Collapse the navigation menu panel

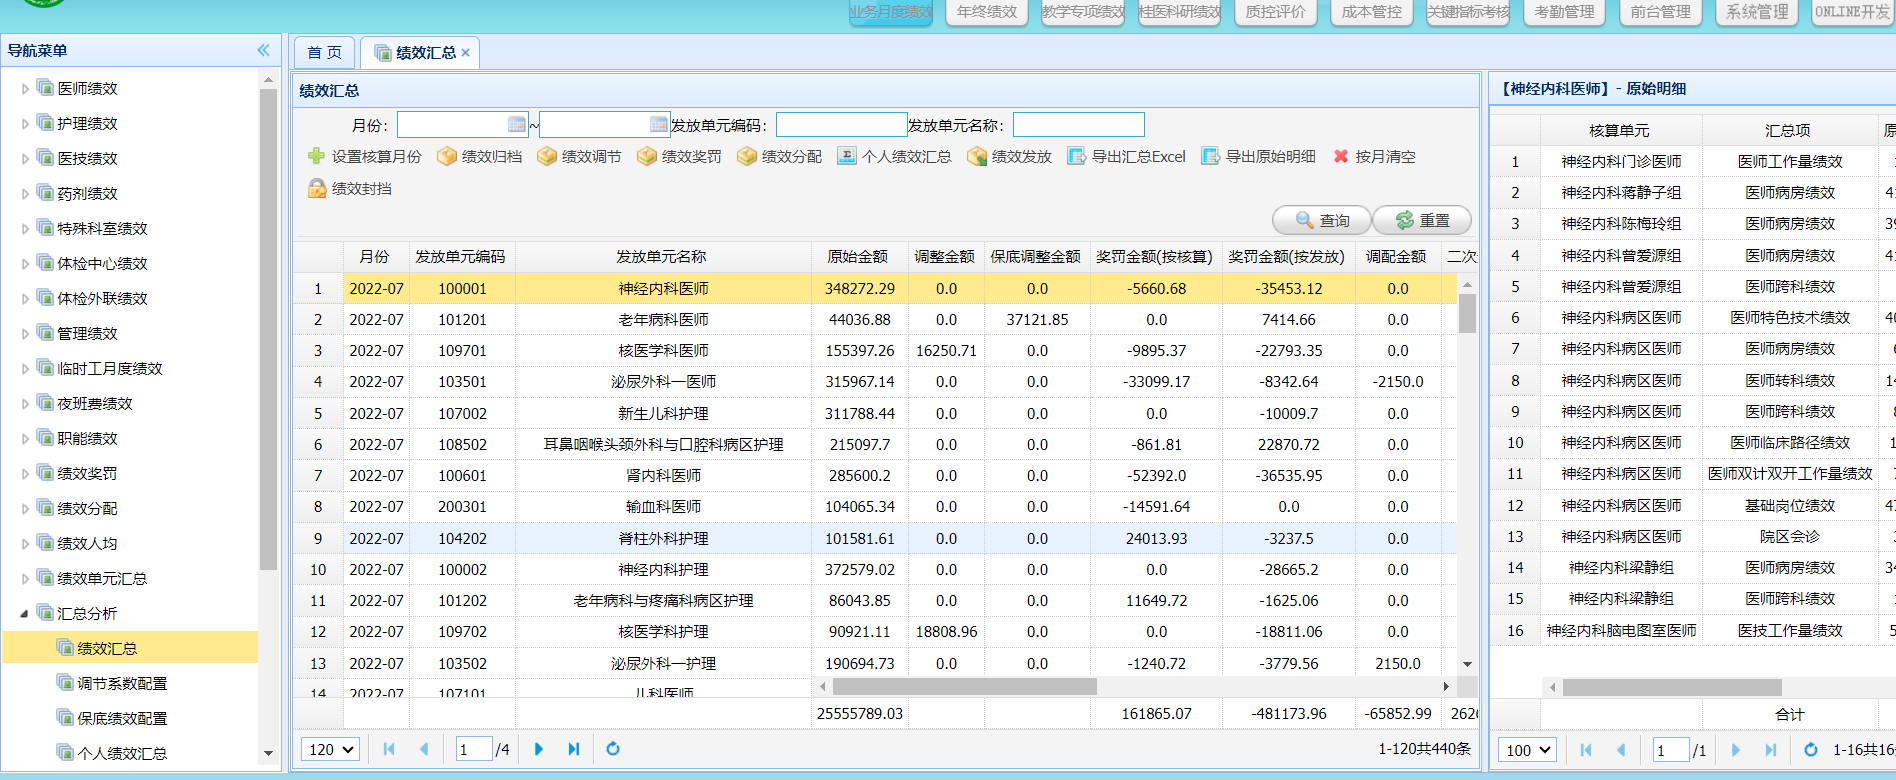[x=263, y=50]
